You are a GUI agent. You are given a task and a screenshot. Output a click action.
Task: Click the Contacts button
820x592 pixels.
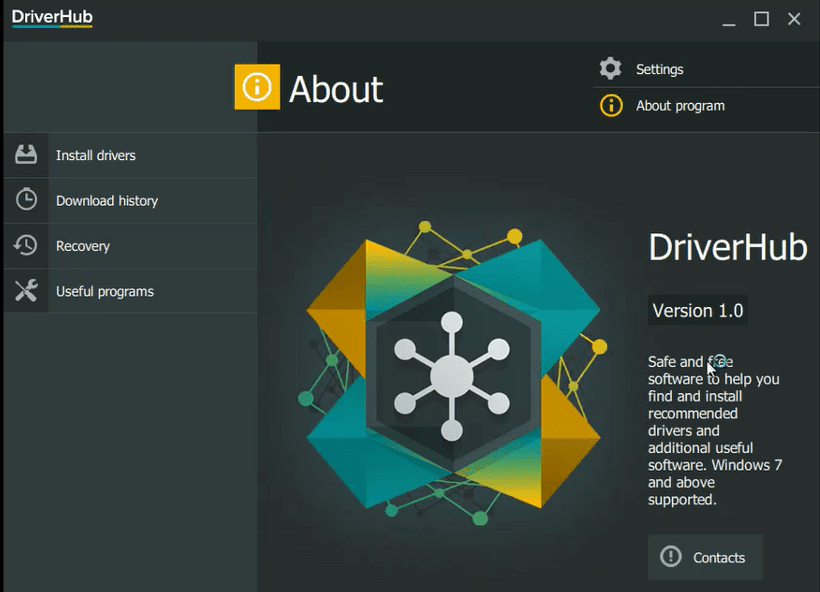tap(705, 557)
